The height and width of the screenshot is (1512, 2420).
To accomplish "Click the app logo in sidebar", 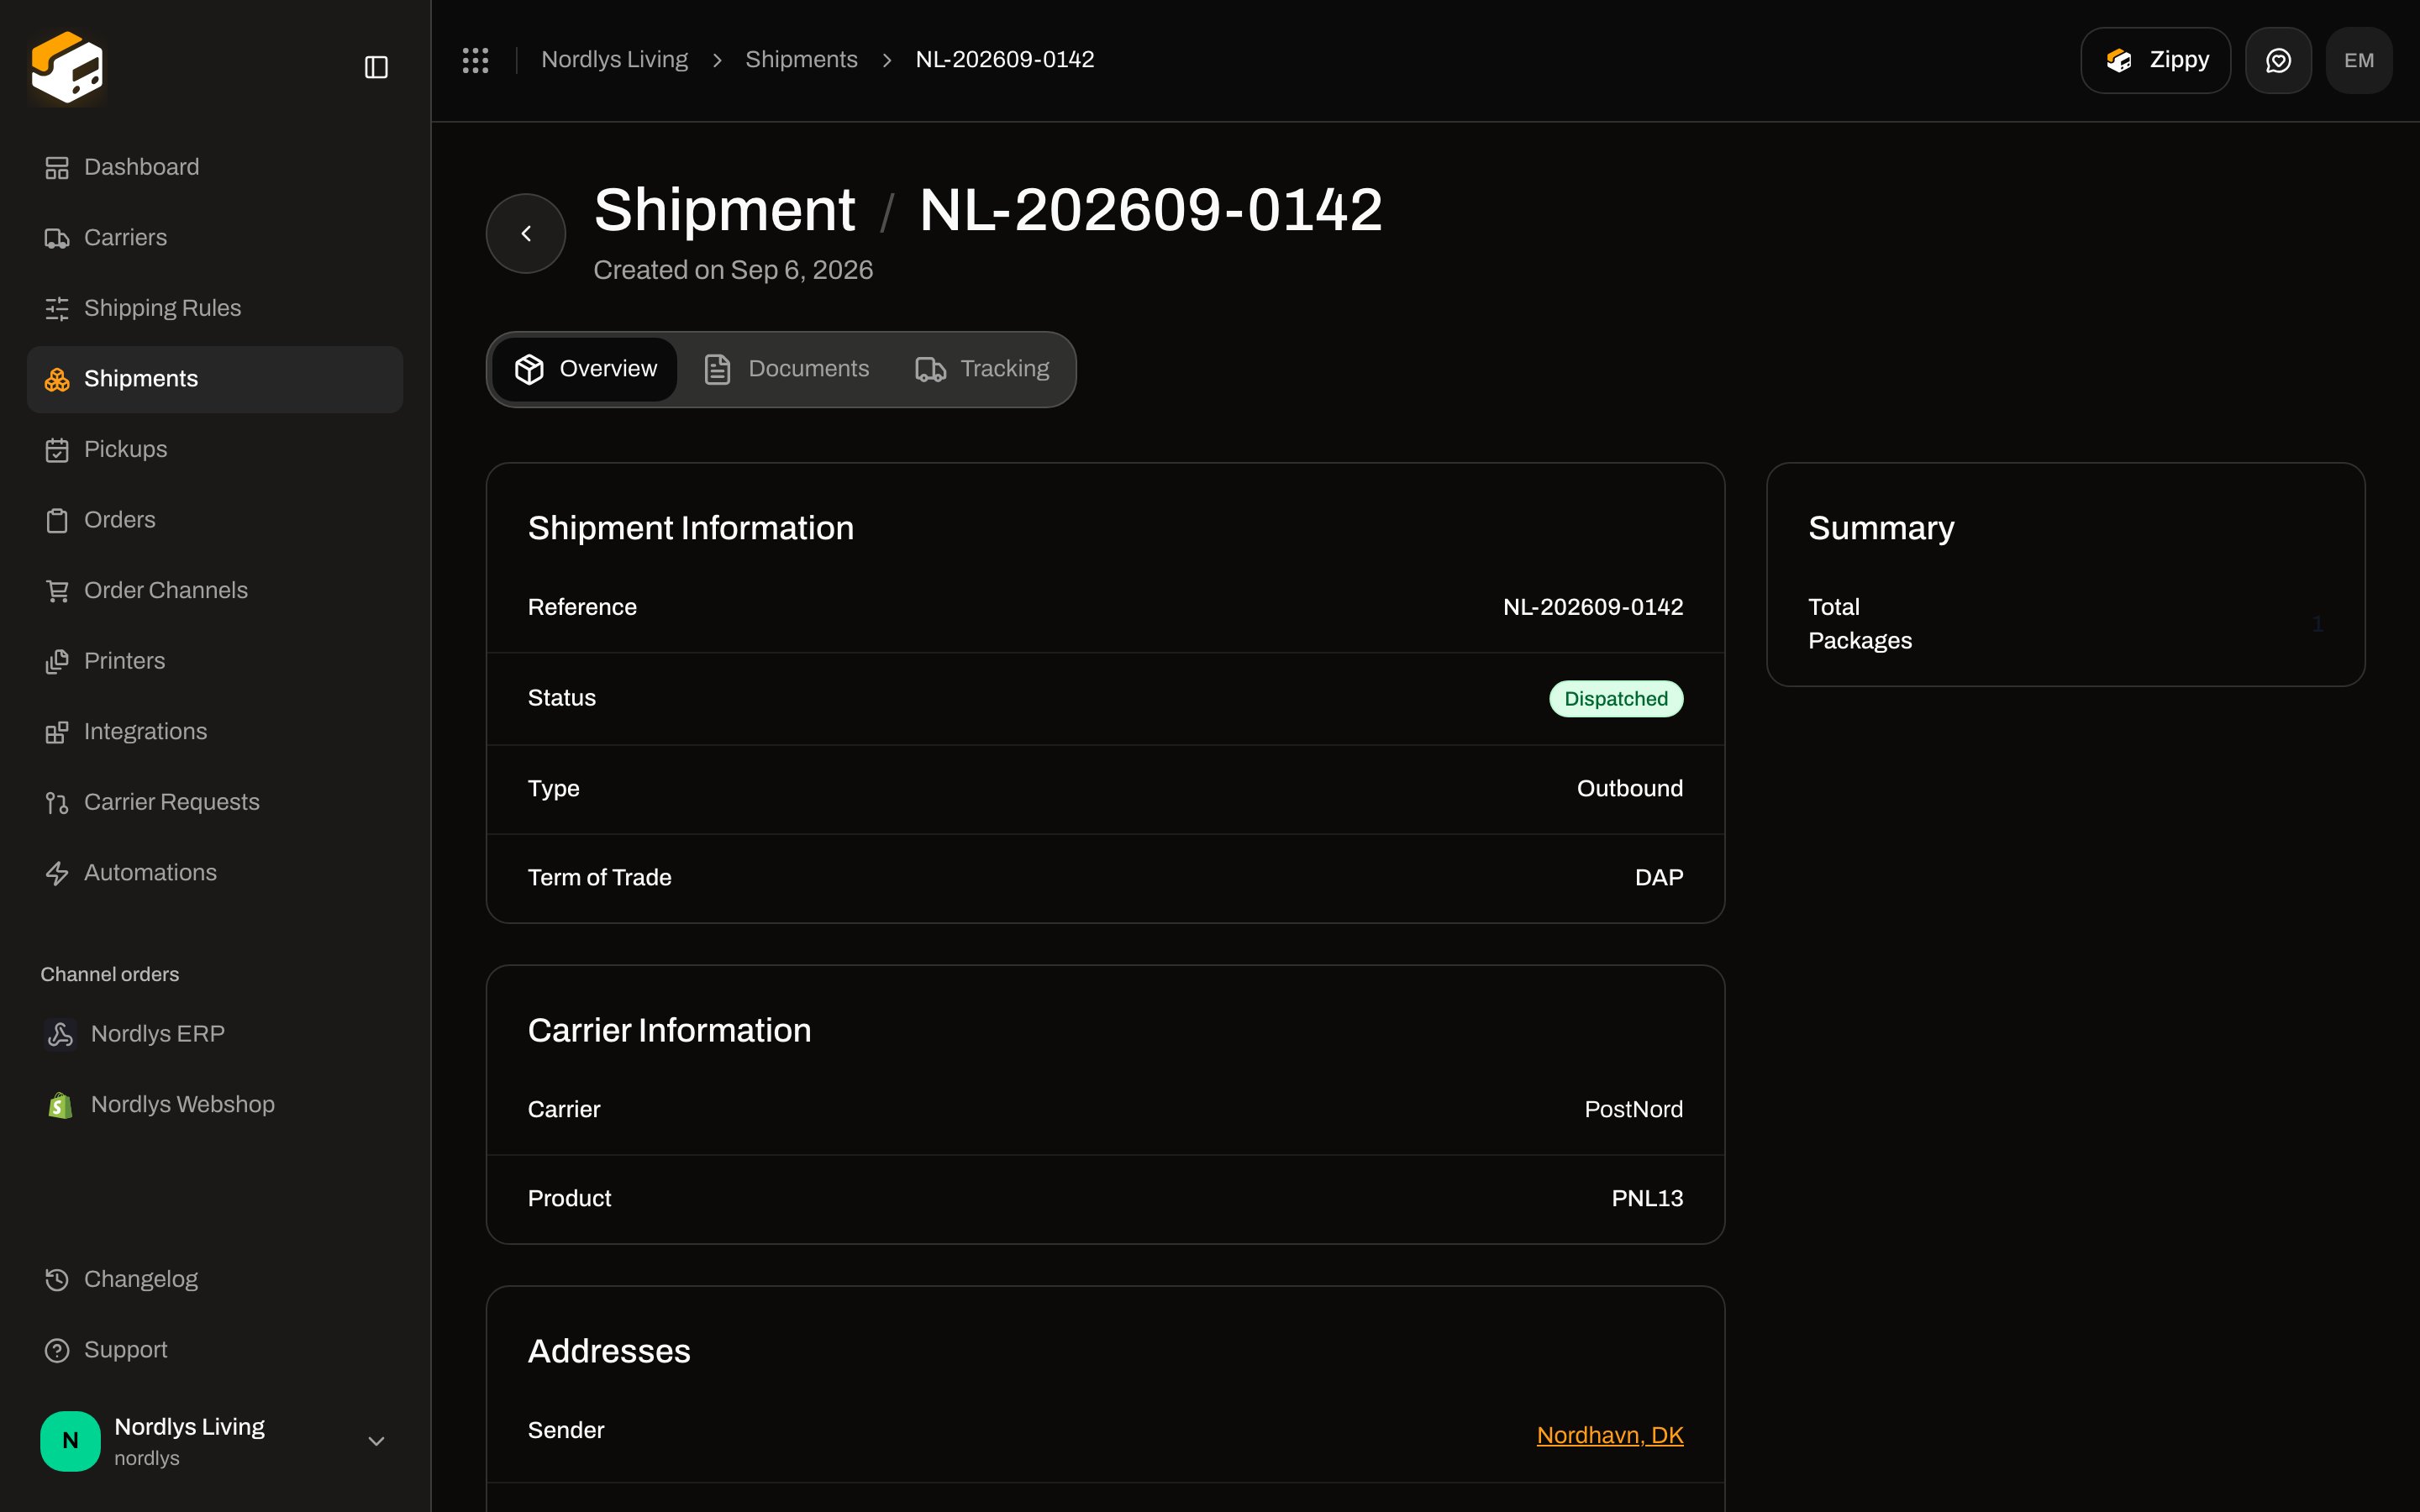I will point(67,67).
